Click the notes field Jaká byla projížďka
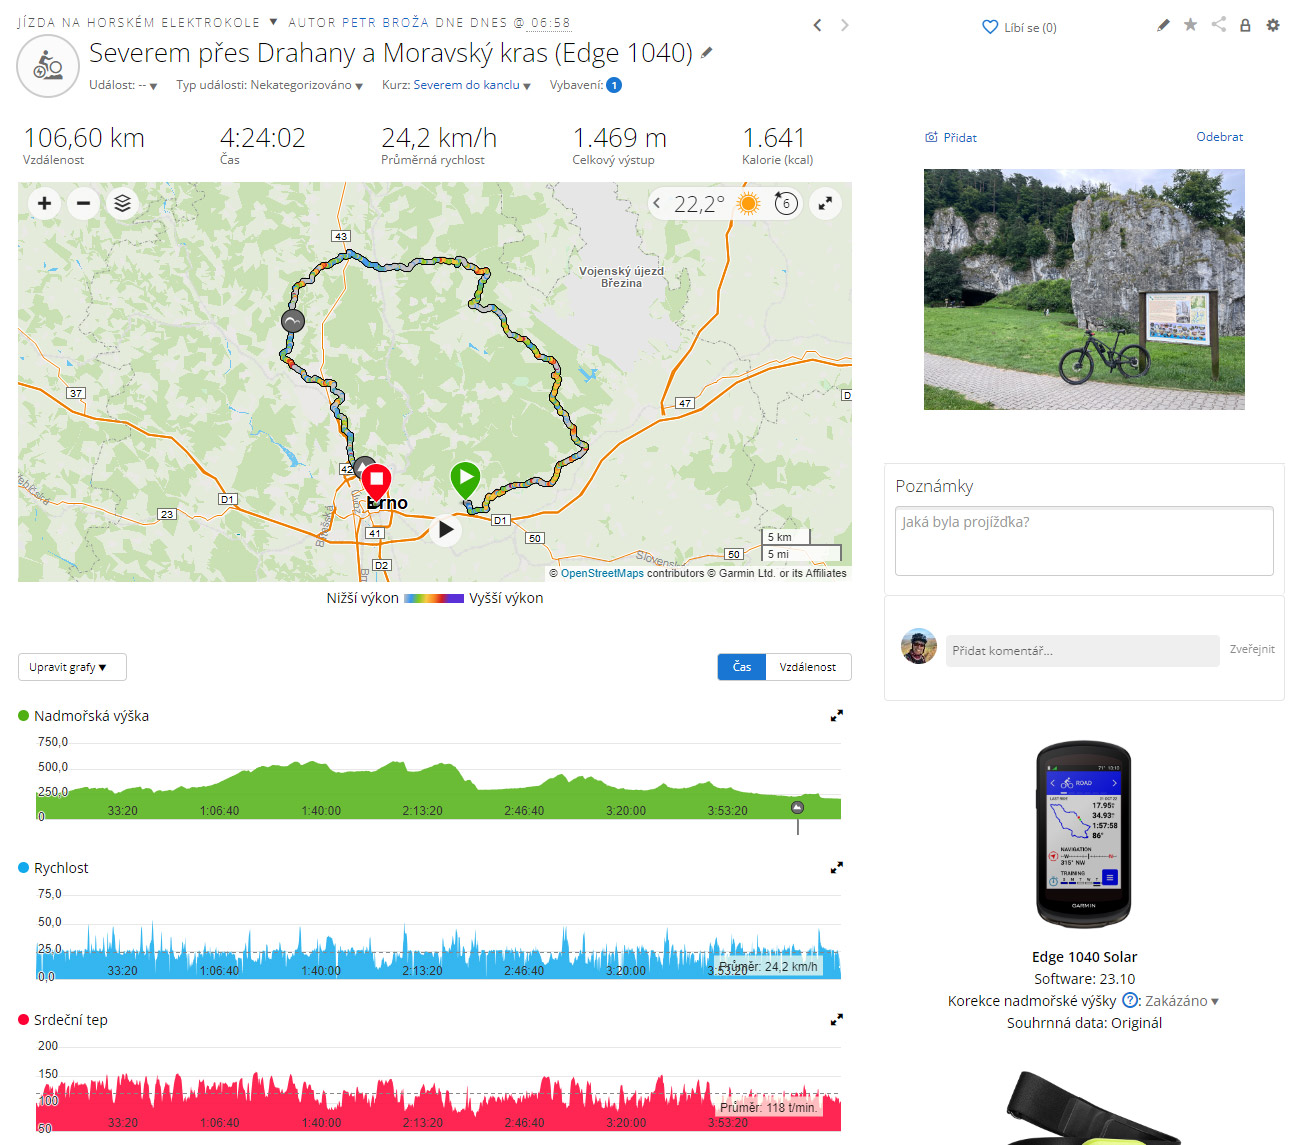Screen dimensions: 1293x1145 [x=1084, y=541]
